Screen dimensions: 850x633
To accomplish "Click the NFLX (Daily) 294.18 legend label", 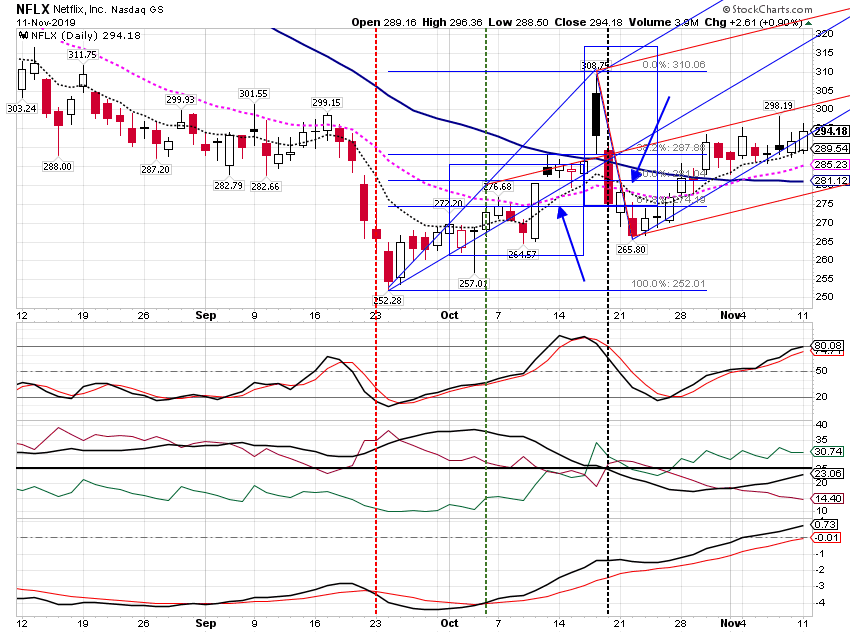I will pos(86,36).
